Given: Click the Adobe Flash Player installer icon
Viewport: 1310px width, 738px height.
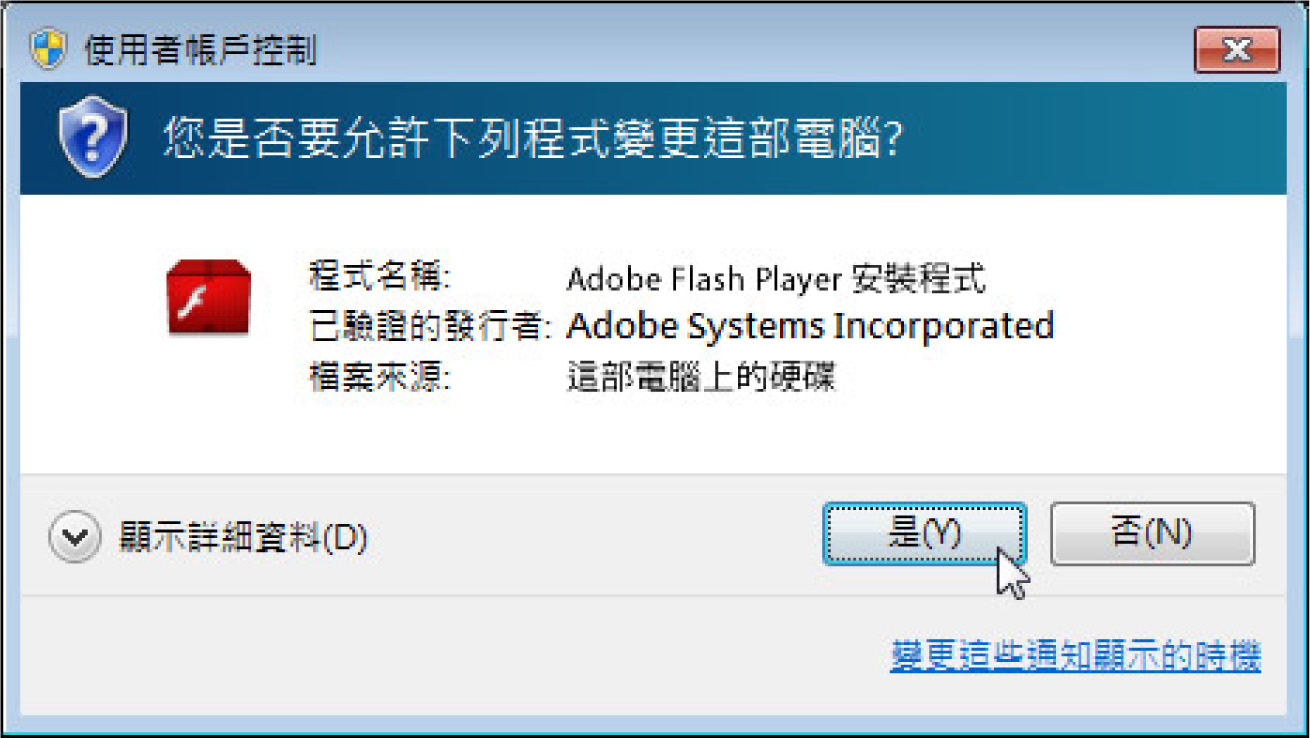Looking at the screenshot, I should point(208,296).
